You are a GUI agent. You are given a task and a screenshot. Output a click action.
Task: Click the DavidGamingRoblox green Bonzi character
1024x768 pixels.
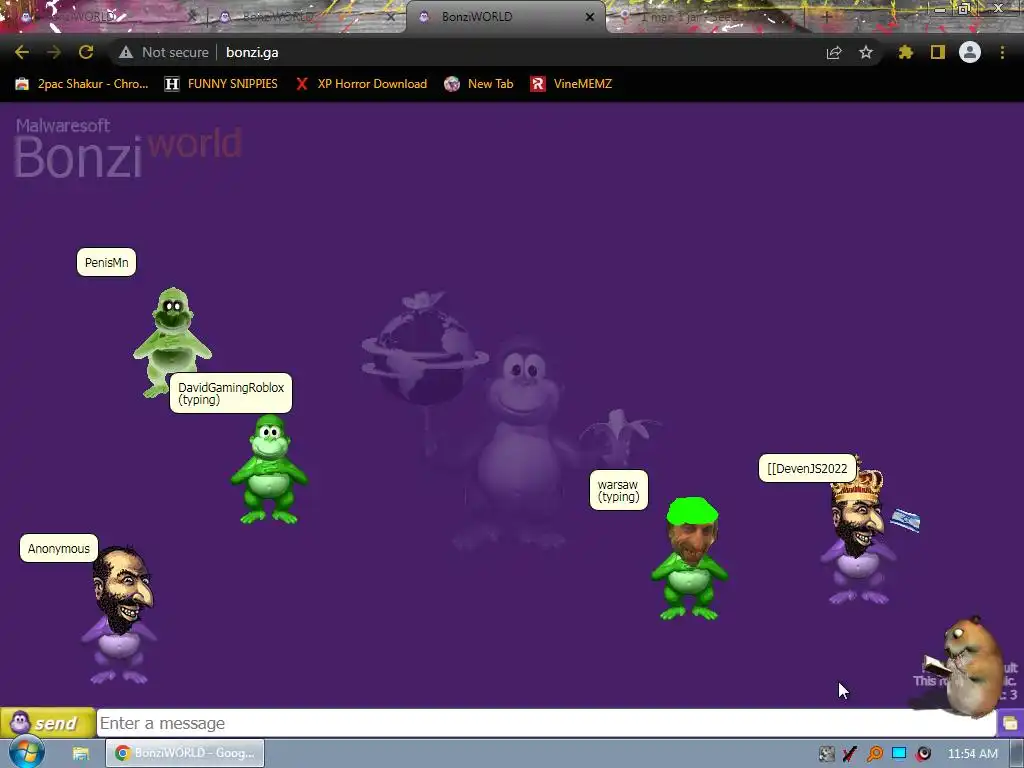click(269, 469)
